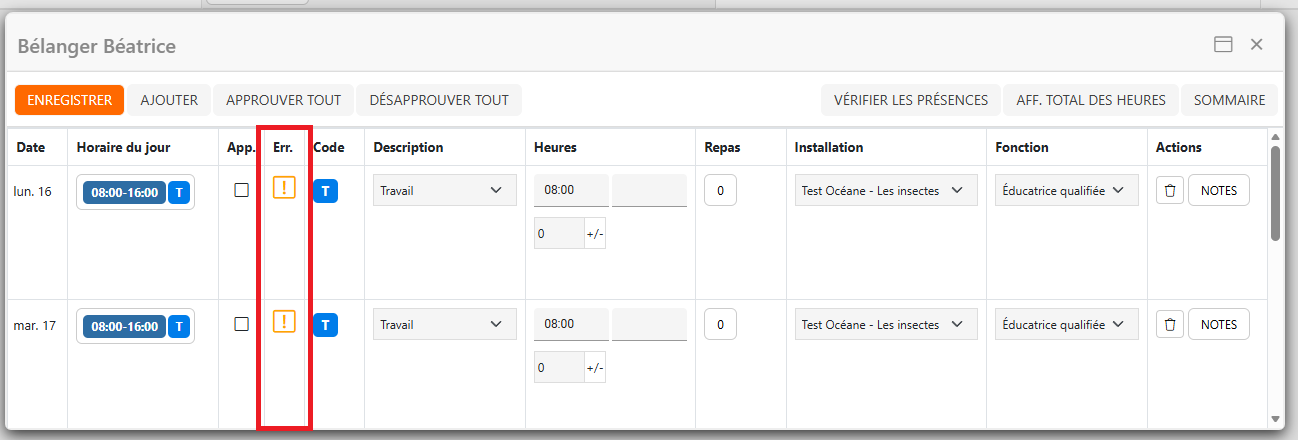Click the blue T code badge for lun. 16

click(x=326, y=190)
